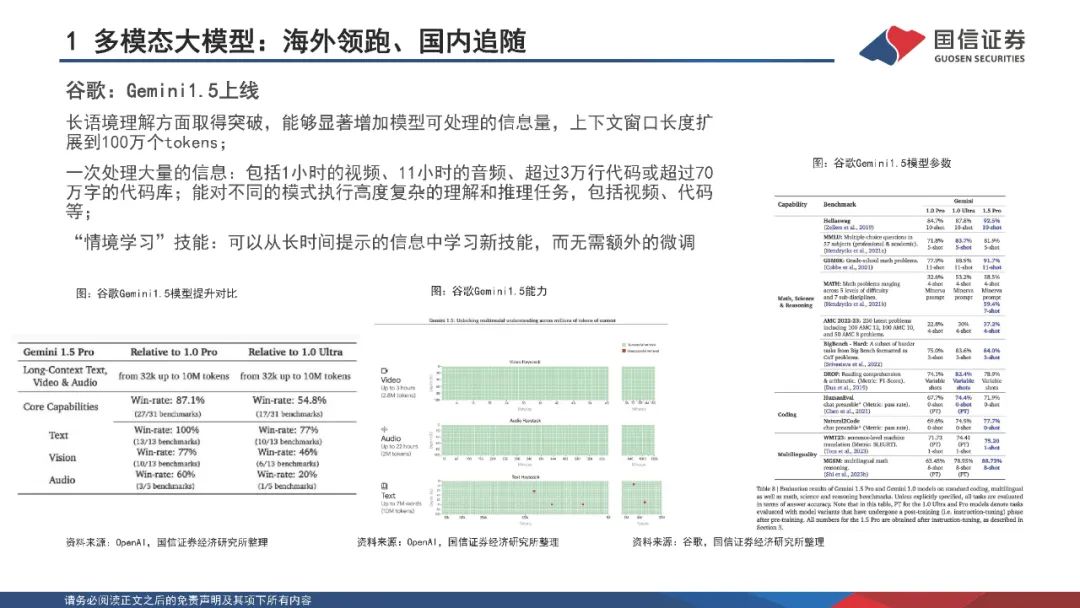Click the OpenAI source note below the capability chart
The image size is (1080, 608).
[x=458, y=543]
